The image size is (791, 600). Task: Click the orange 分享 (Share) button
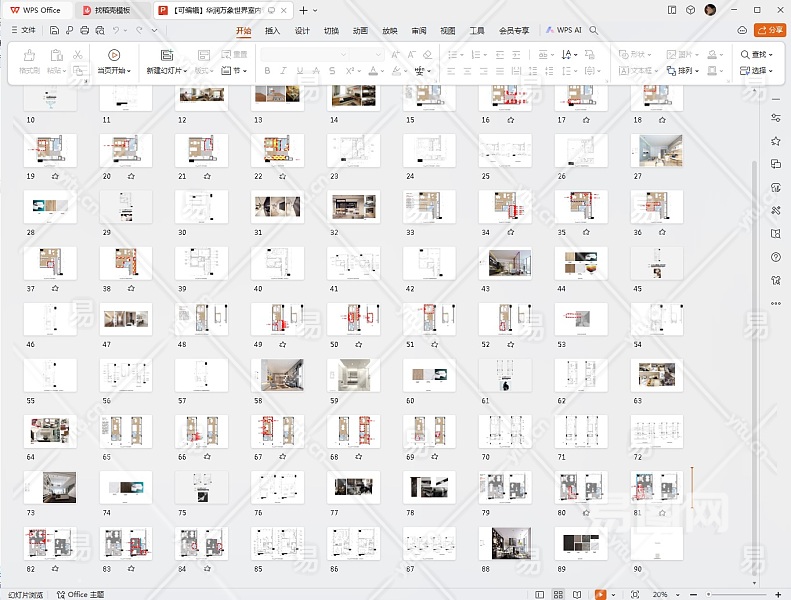[770, 30]
